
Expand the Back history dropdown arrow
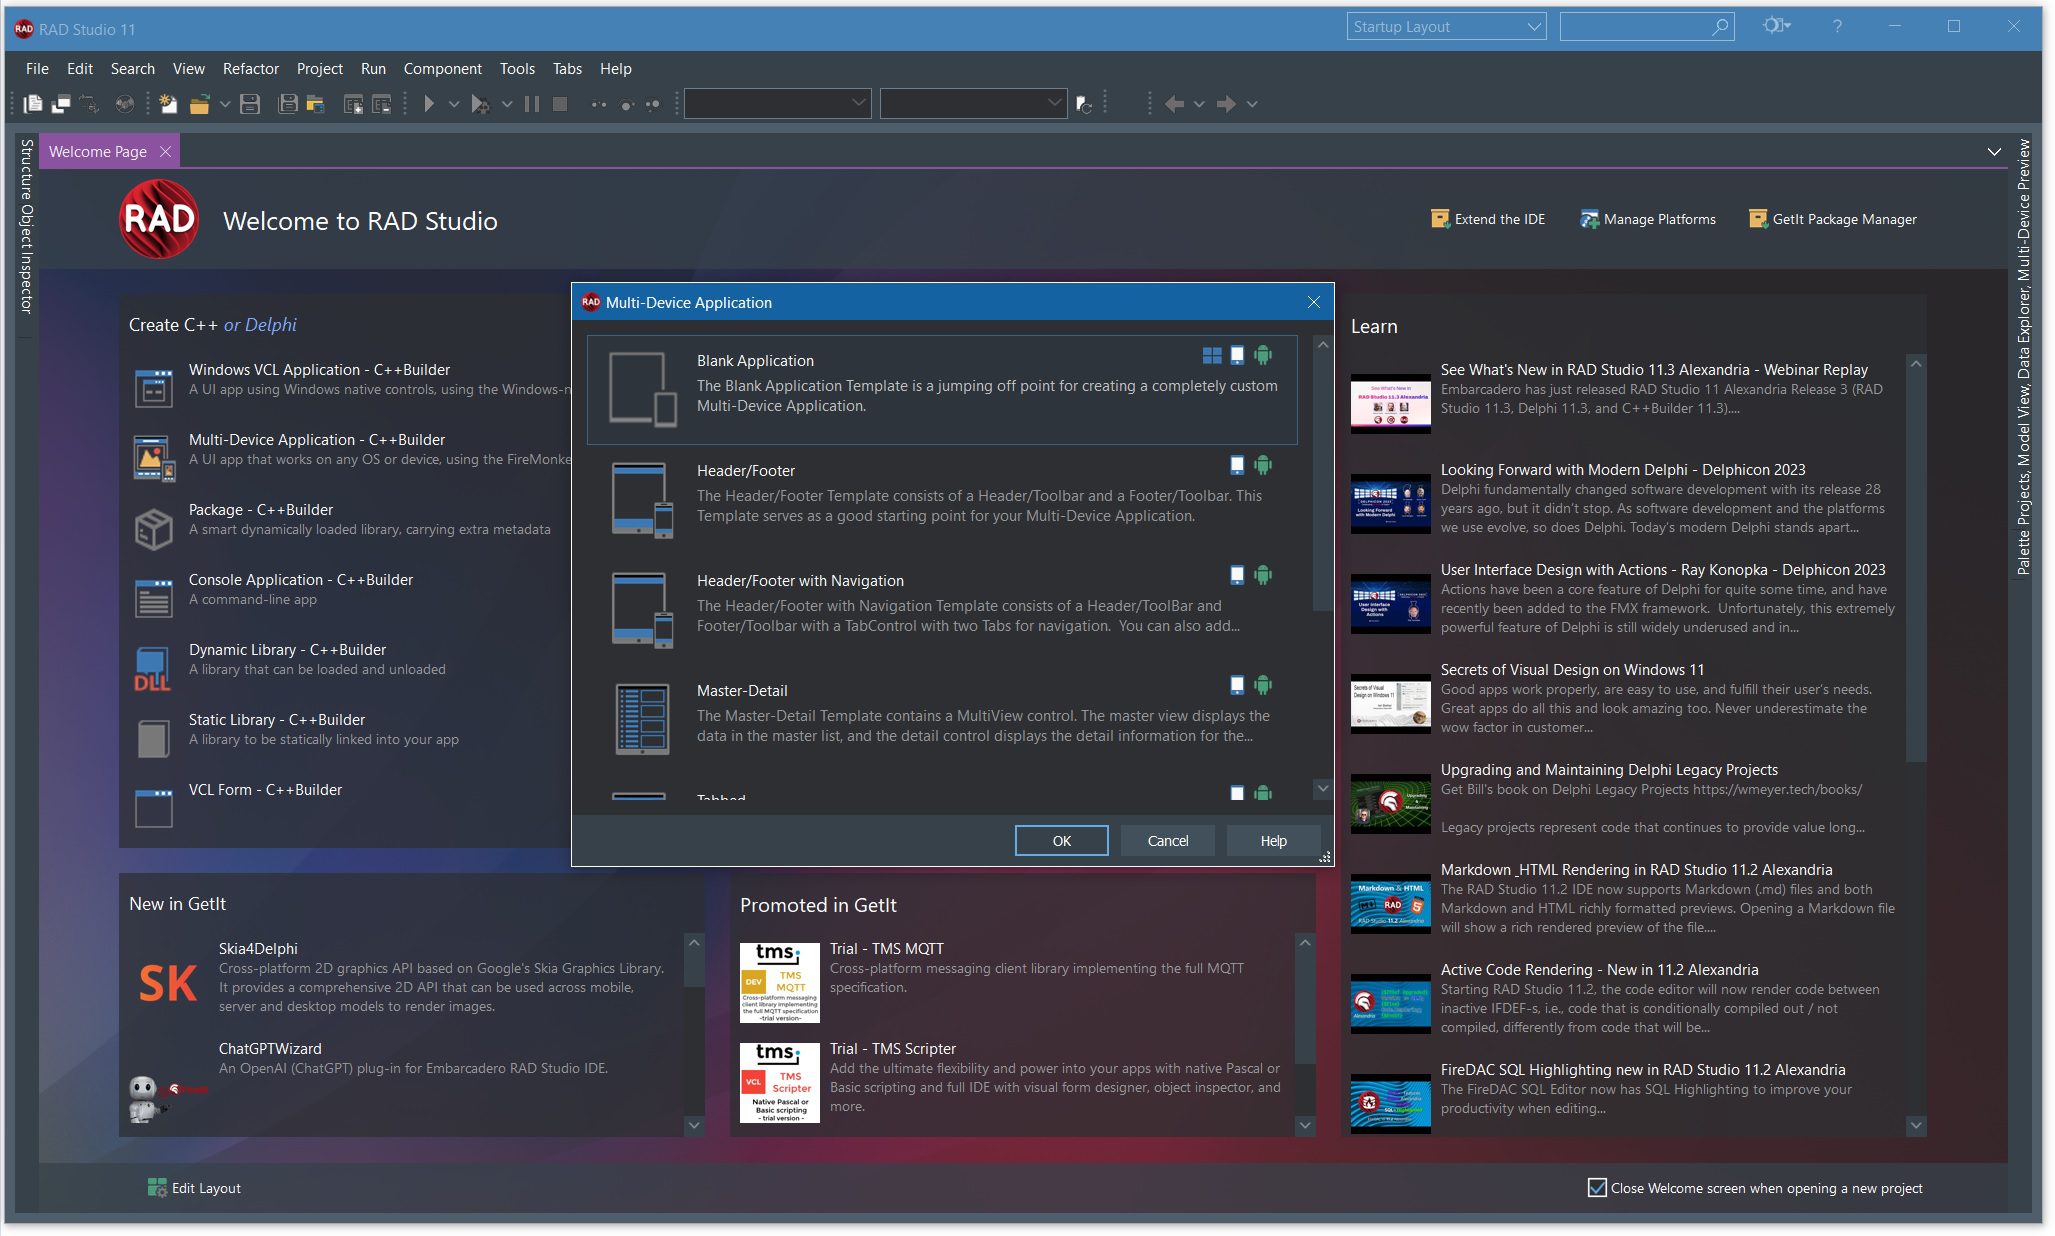[1199, 104]
